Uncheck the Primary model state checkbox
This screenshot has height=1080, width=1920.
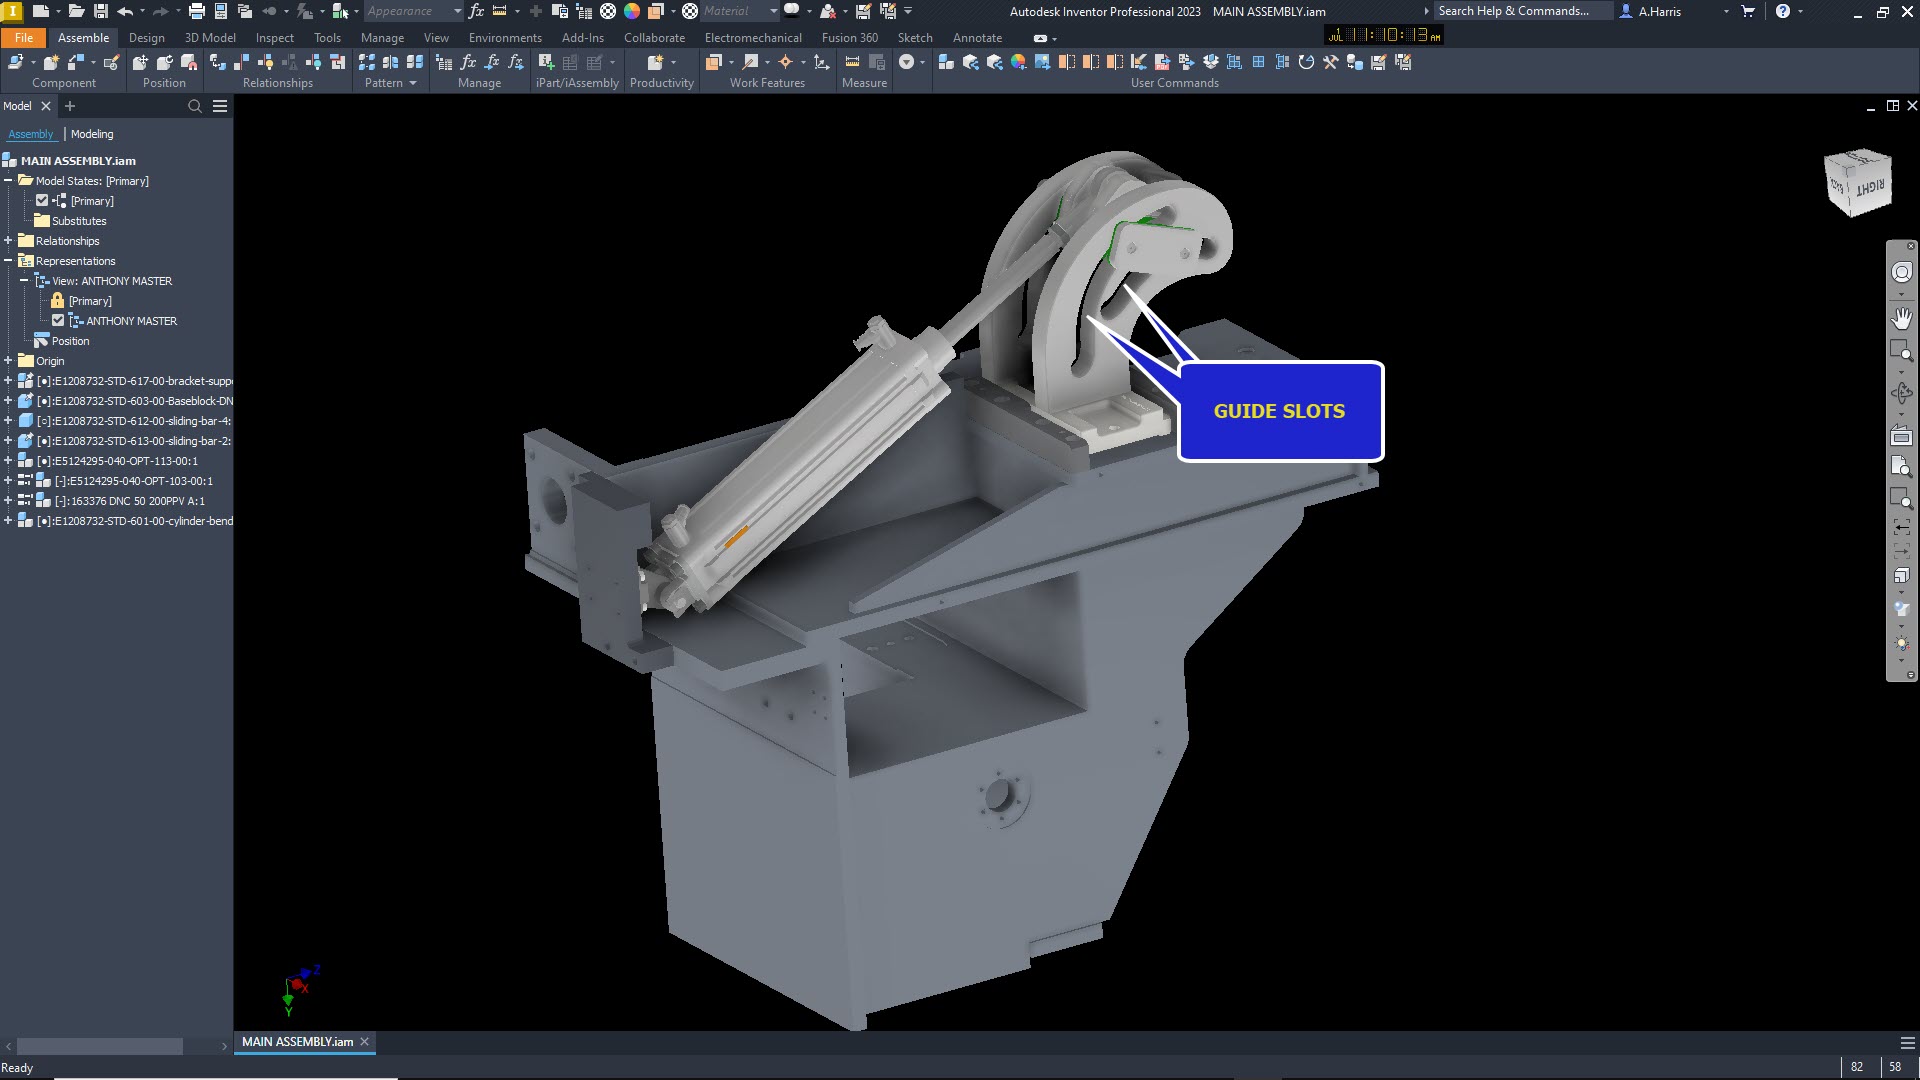click(x=42, y=200)
